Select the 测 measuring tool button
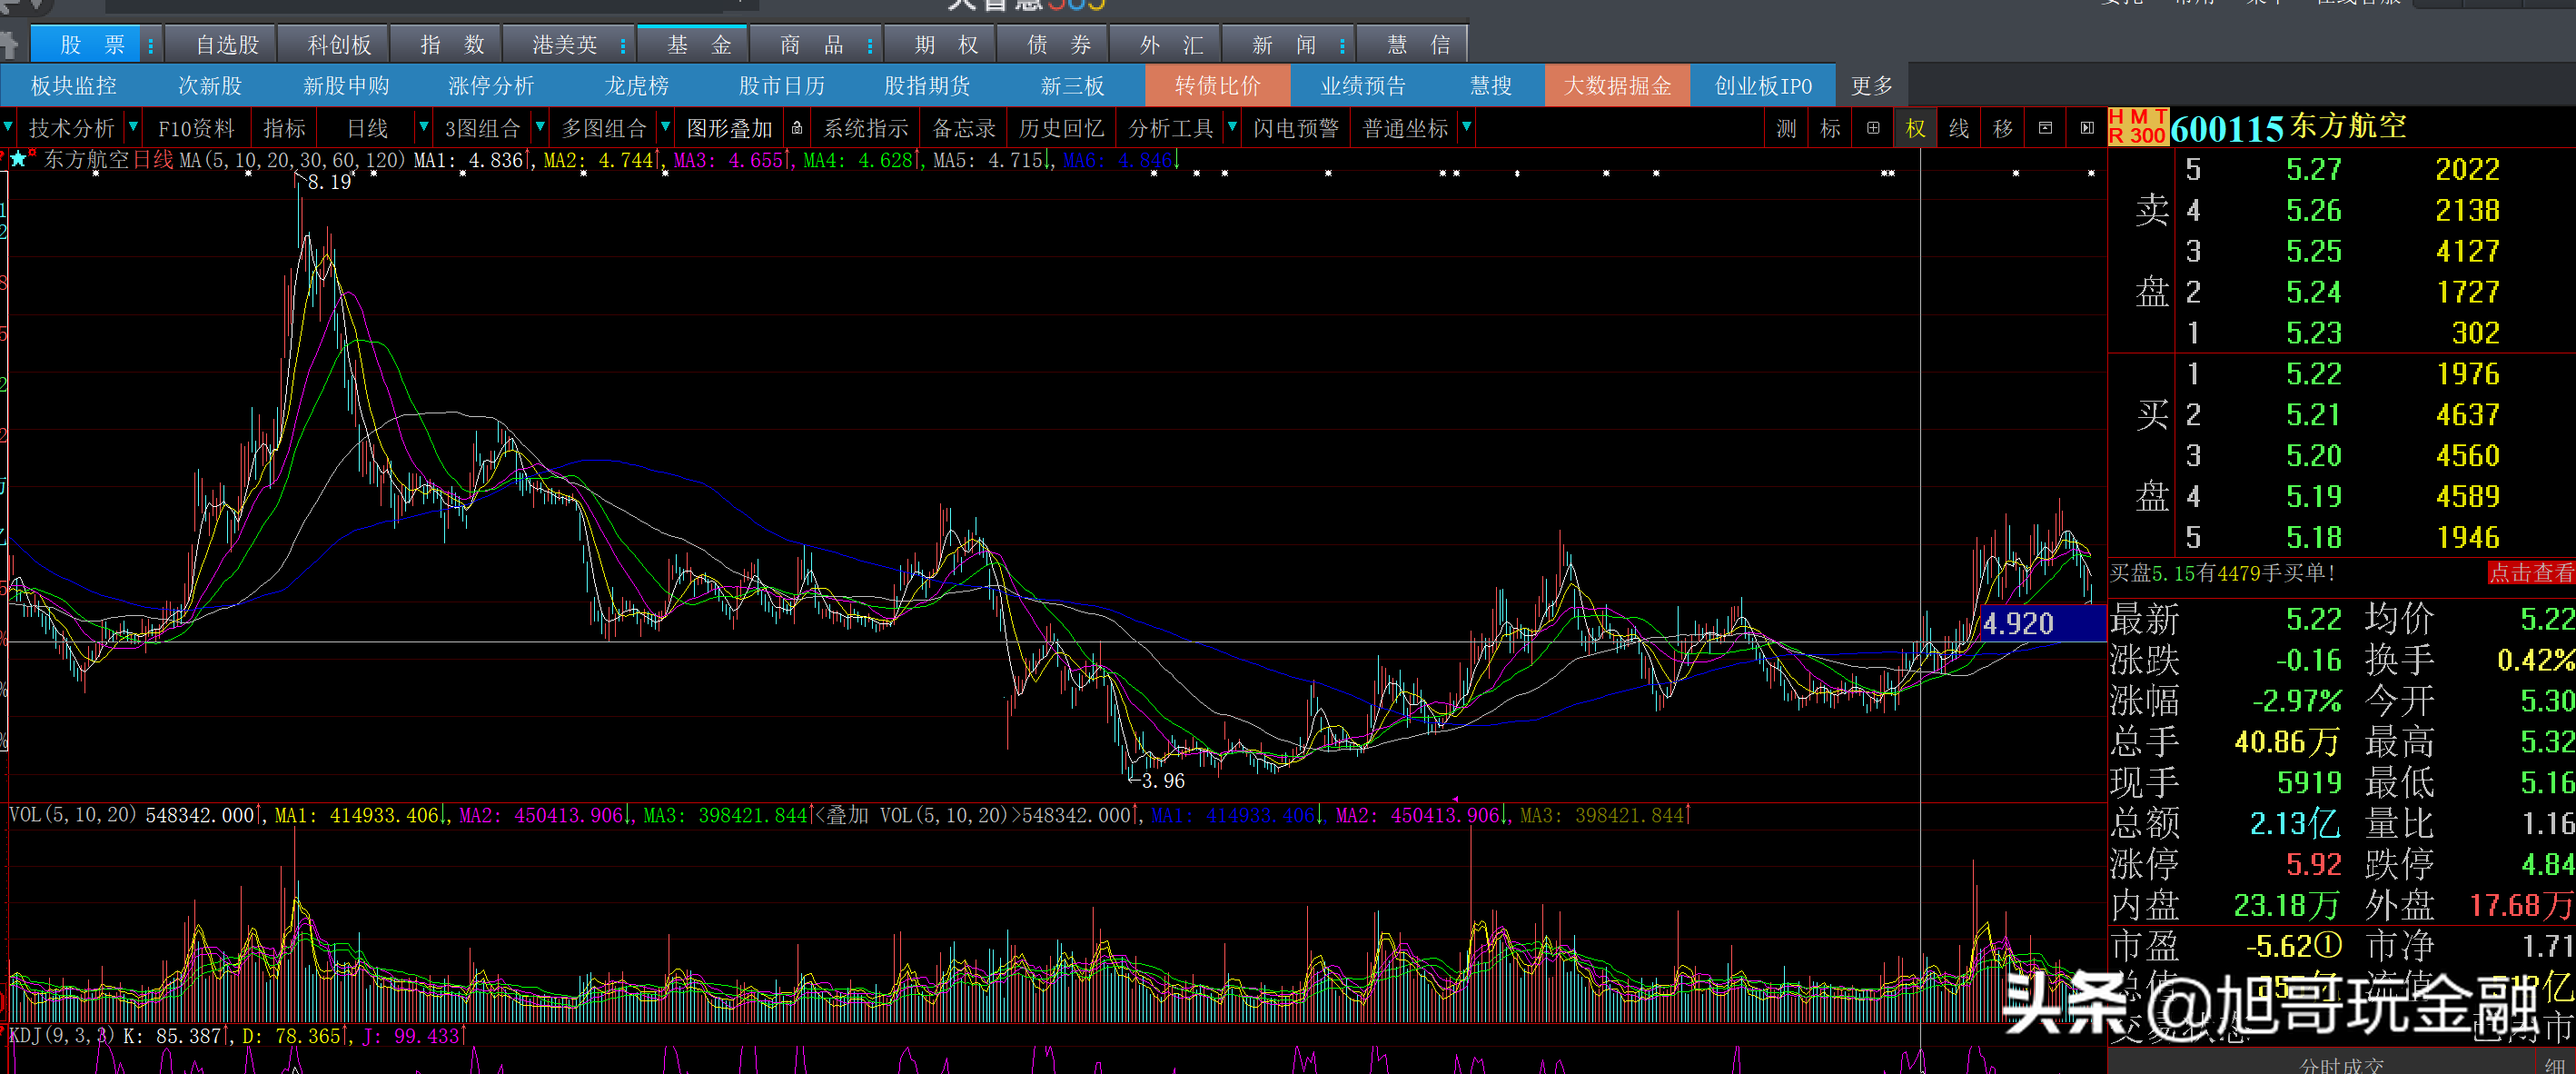The width and height of the screenshot is (2576, 1074). click(1786, 128)
